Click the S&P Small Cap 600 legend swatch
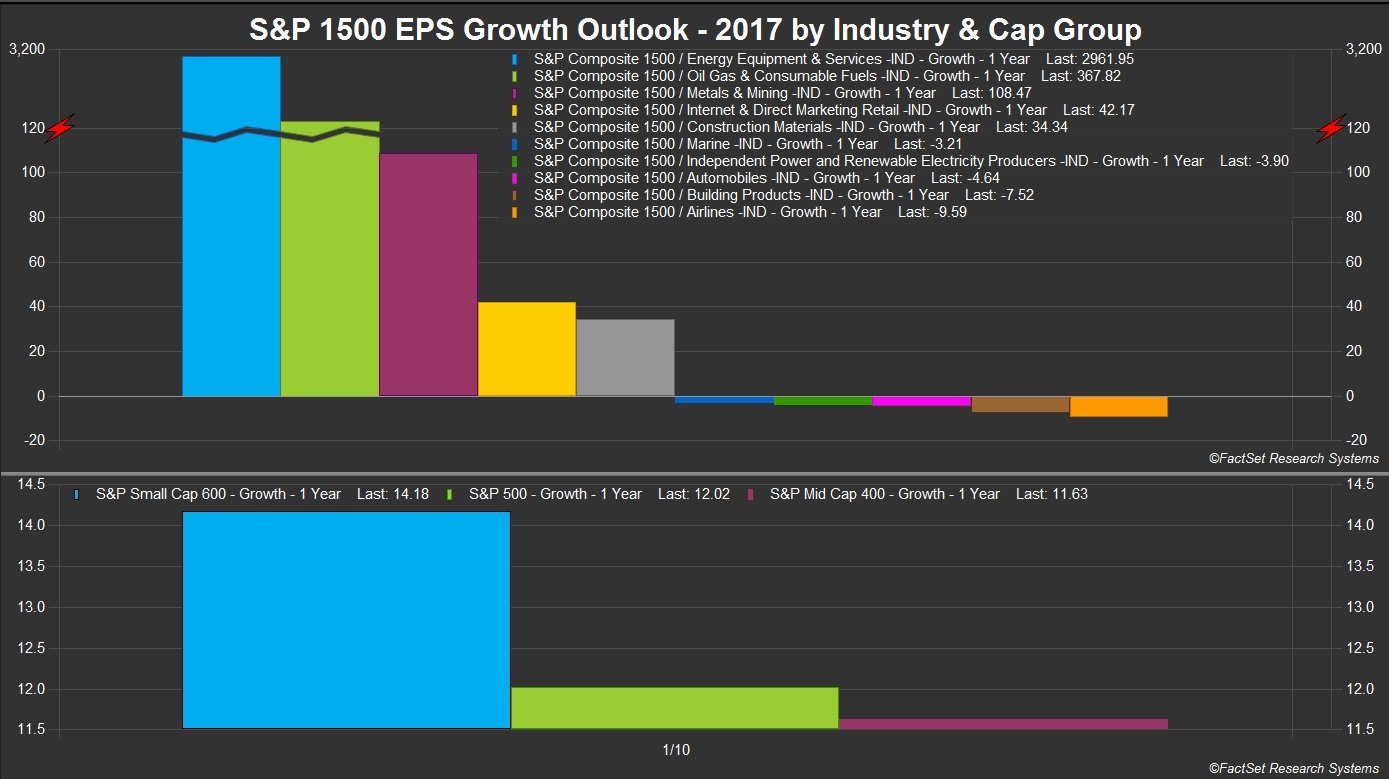 [76, 494]
